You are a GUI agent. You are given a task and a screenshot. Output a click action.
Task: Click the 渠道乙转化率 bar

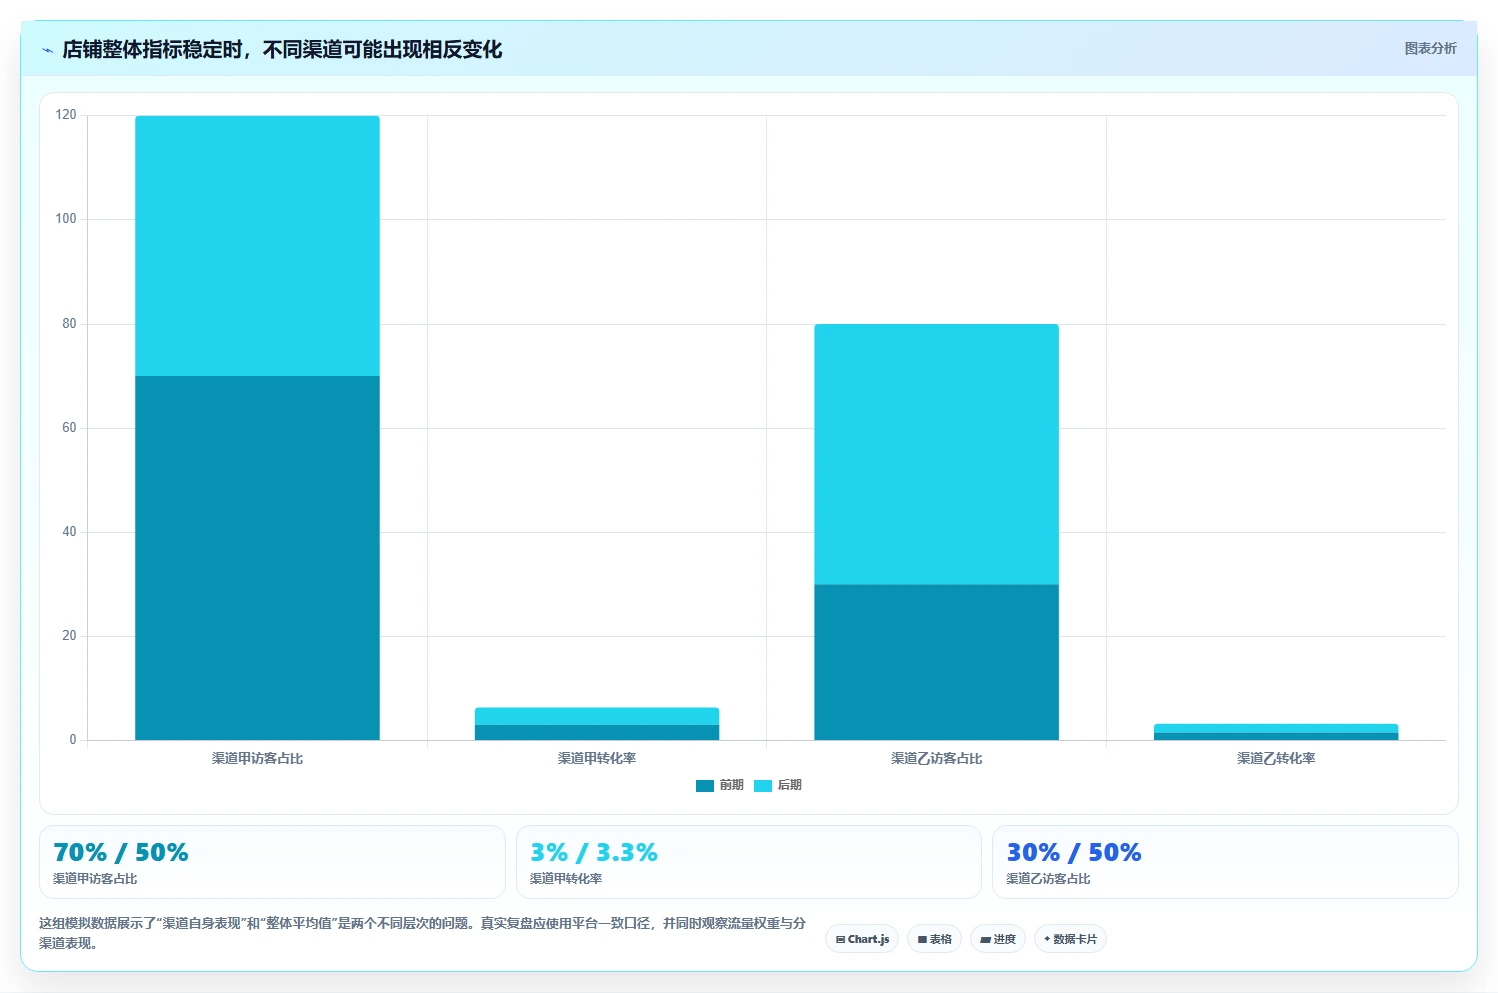[1276, 732]
